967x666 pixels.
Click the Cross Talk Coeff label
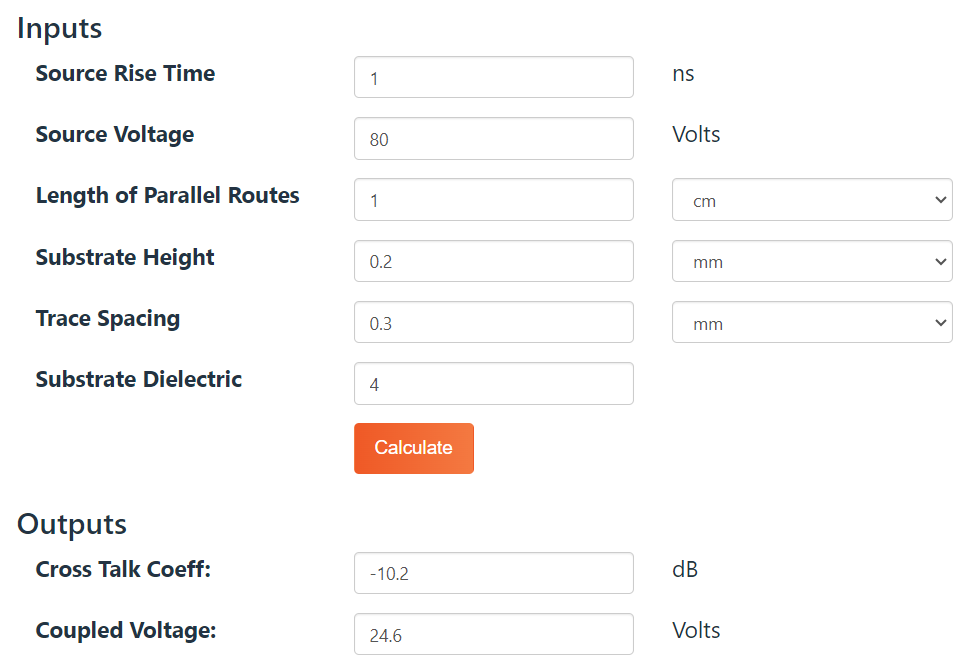pyautogui.click(x=124, y=570)
